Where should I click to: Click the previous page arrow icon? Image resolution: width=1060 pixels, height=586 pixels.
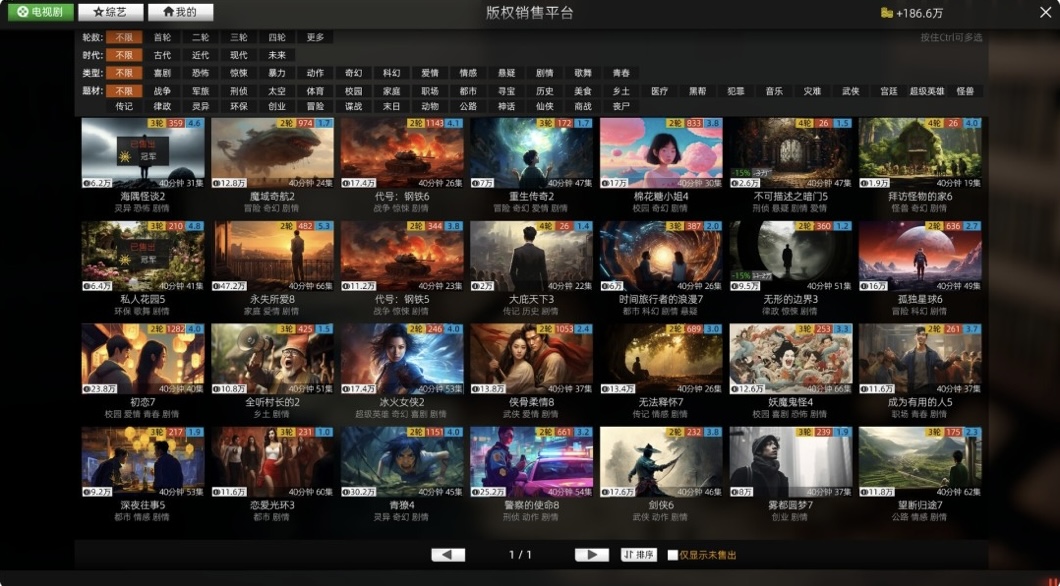[x=447, y=554]
